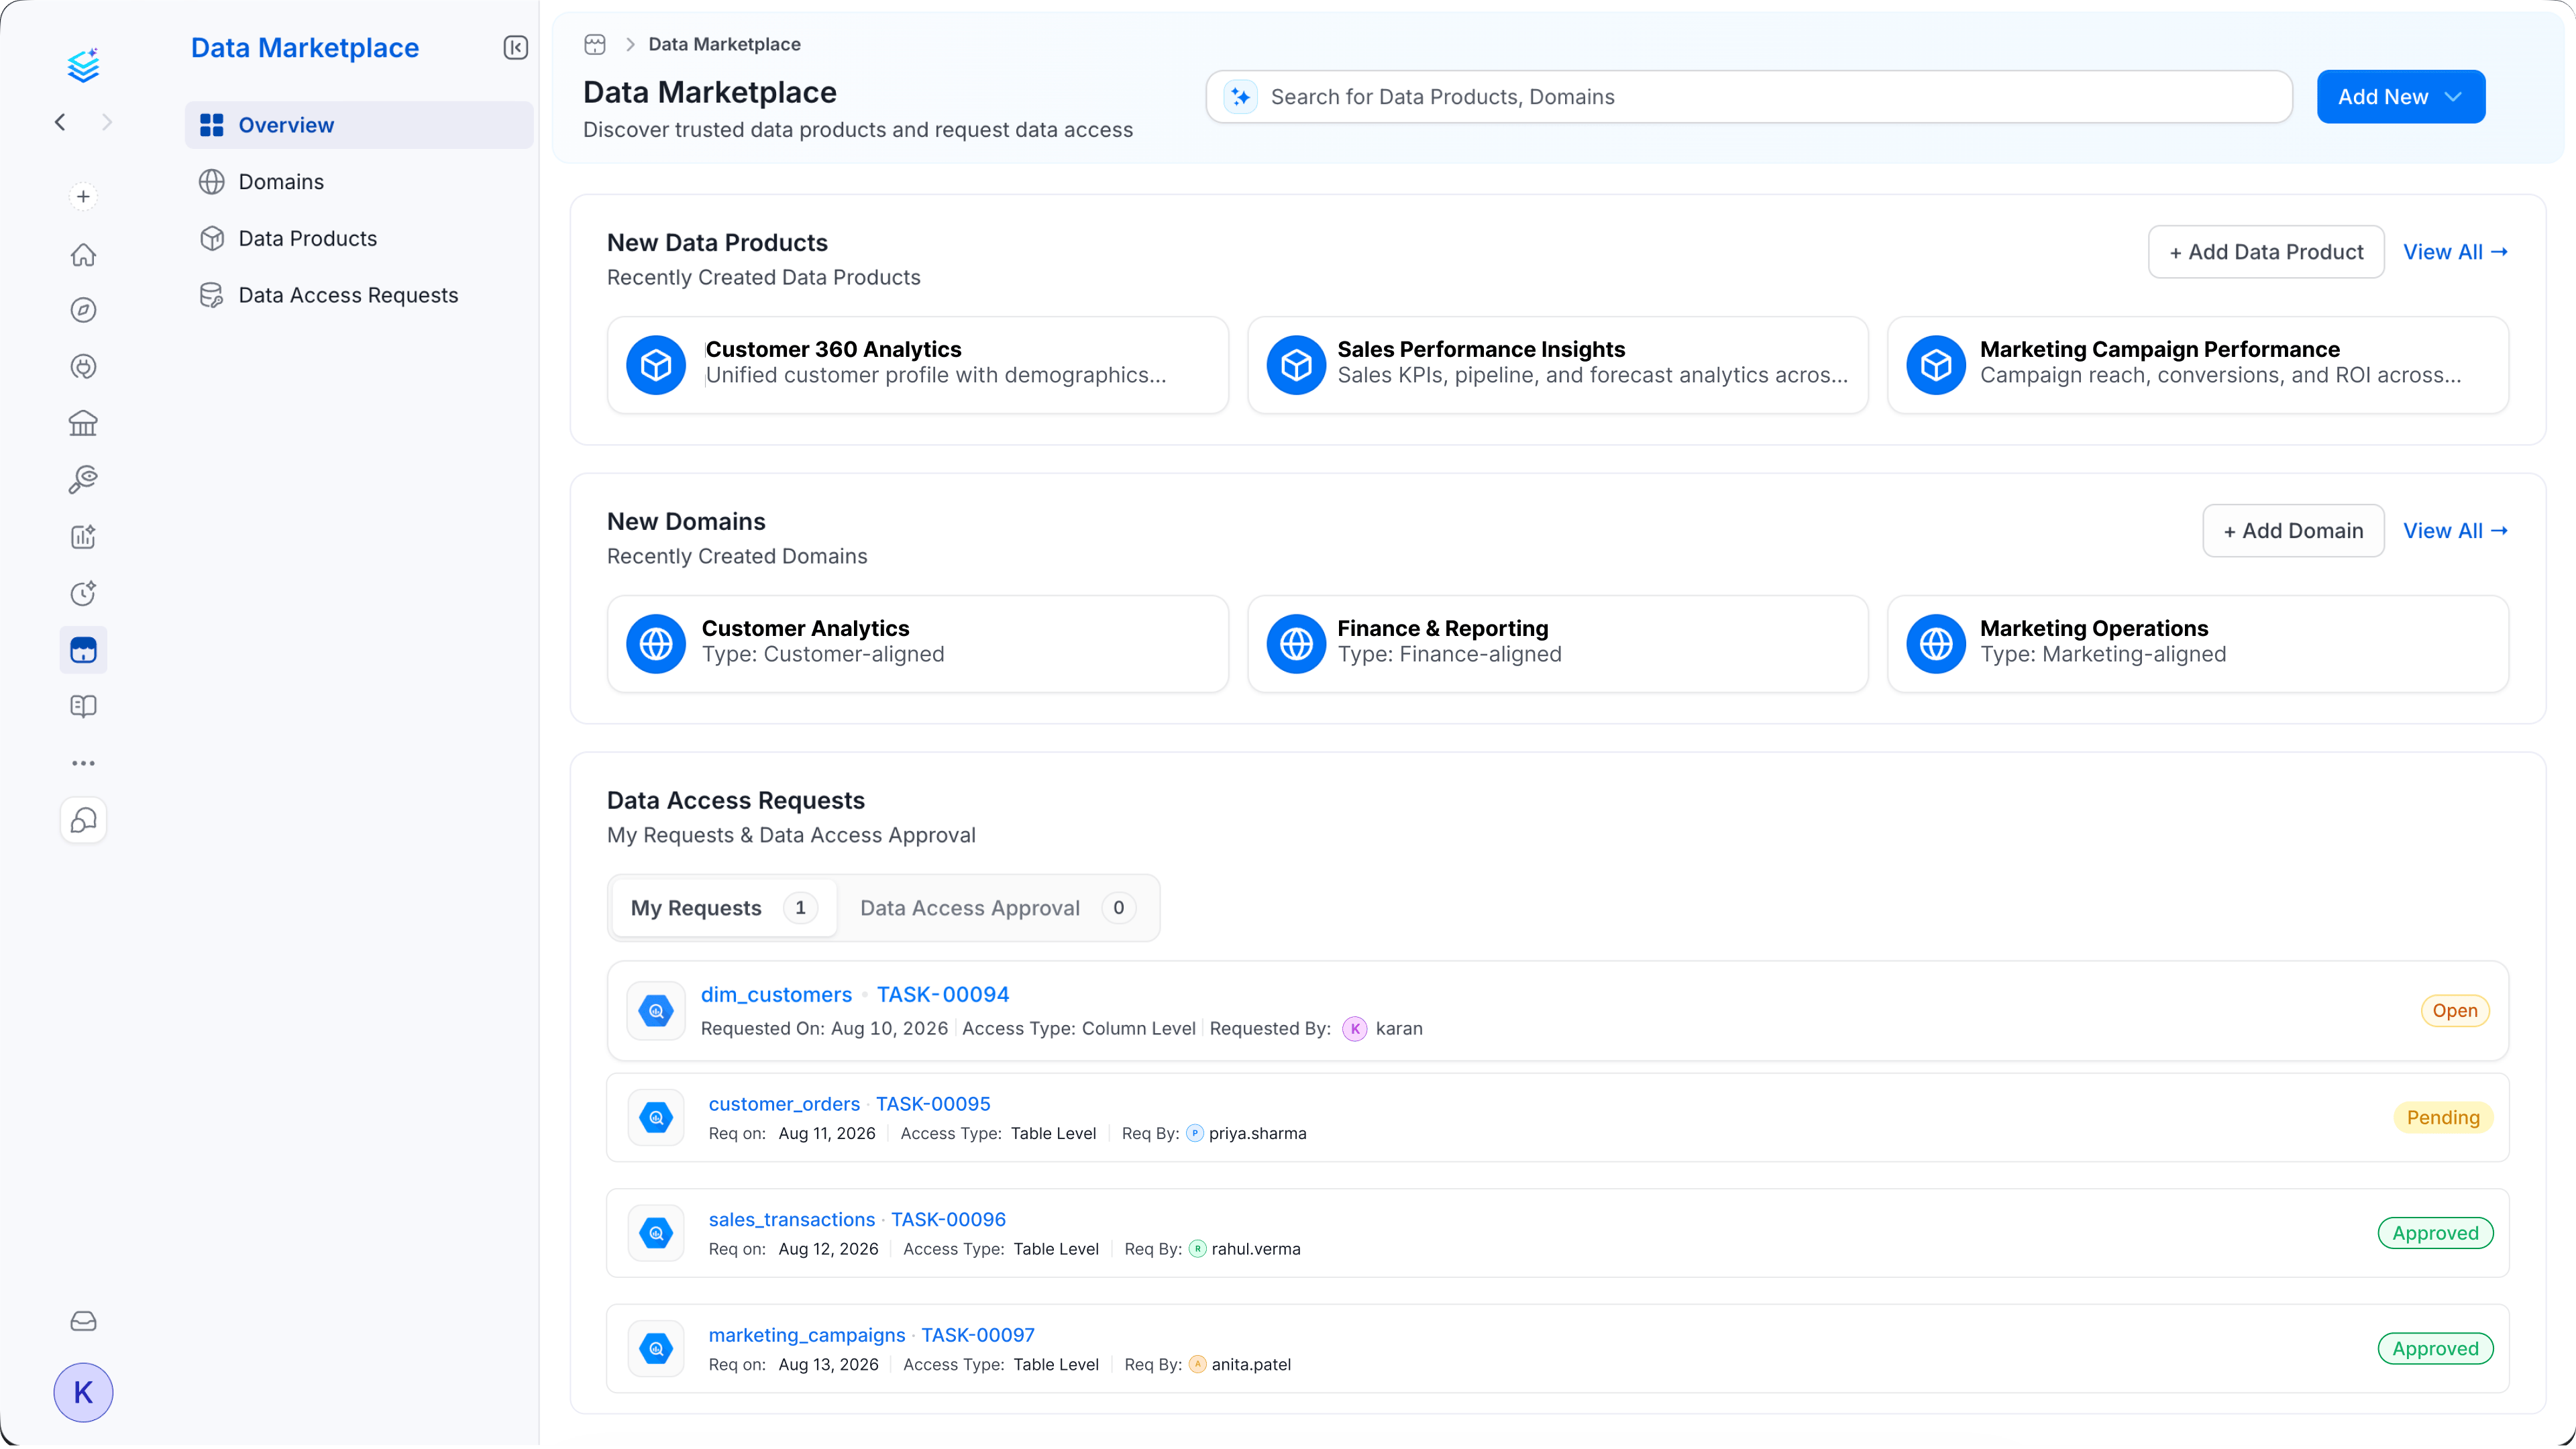
Task: Click Approved badge on sales_transactions row
Action: pyautogui.click(x=2435, y=1233)
